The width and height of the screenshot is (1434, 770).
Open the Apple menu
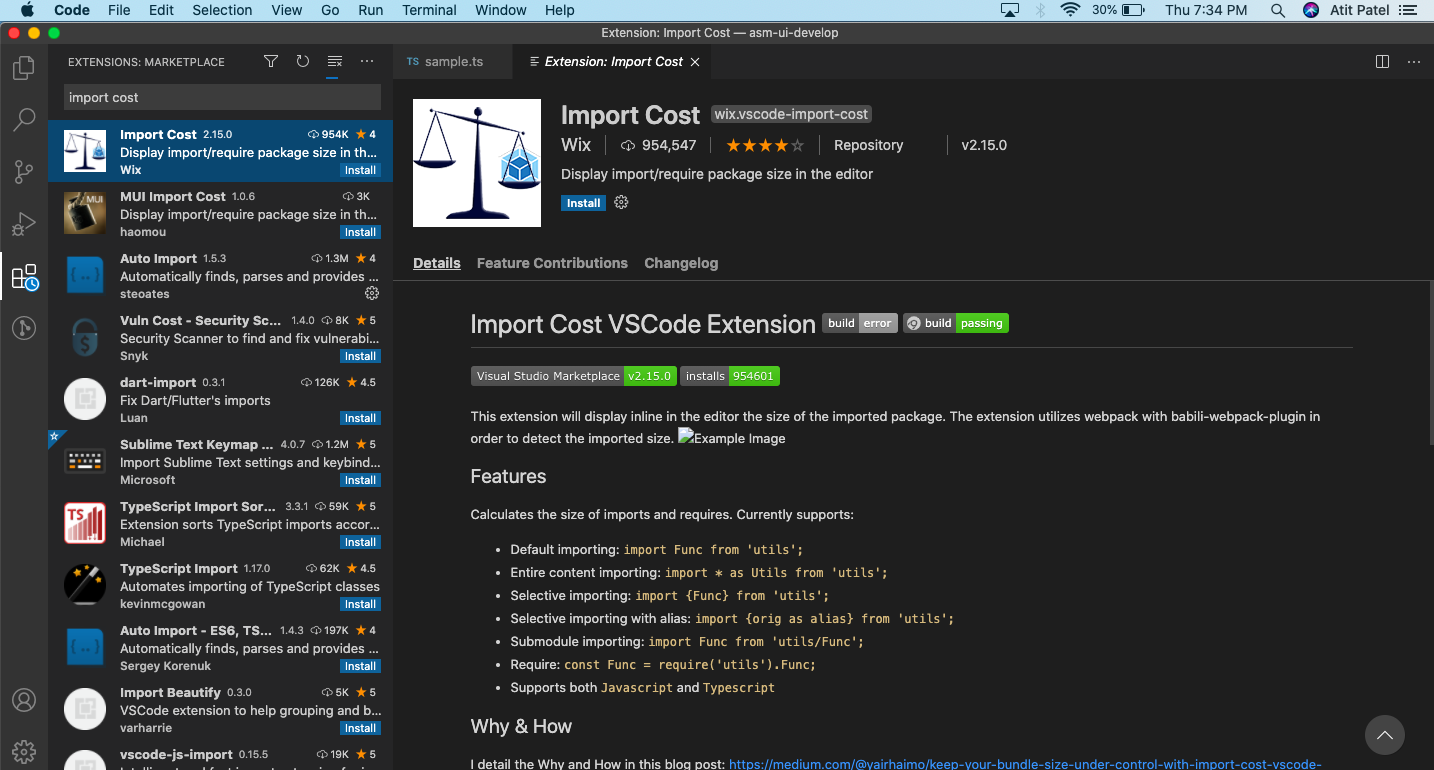pyautogui.click(x=27, y=10)
